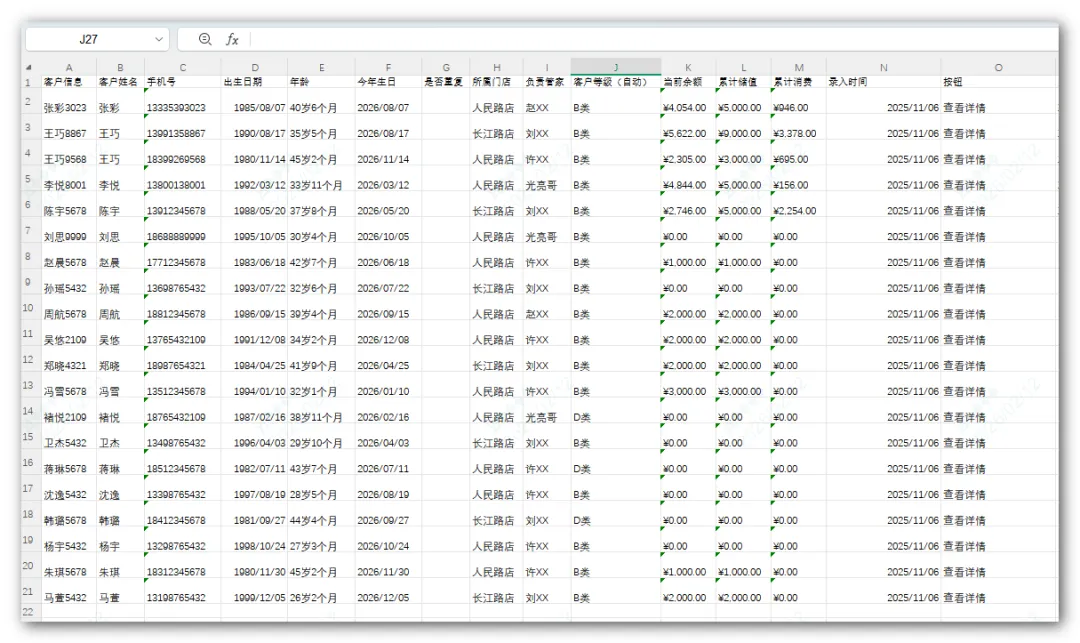Select the birthday cell 2026/12/08
This screenshot has width=1080, height=643.
[x=388, y=334]
